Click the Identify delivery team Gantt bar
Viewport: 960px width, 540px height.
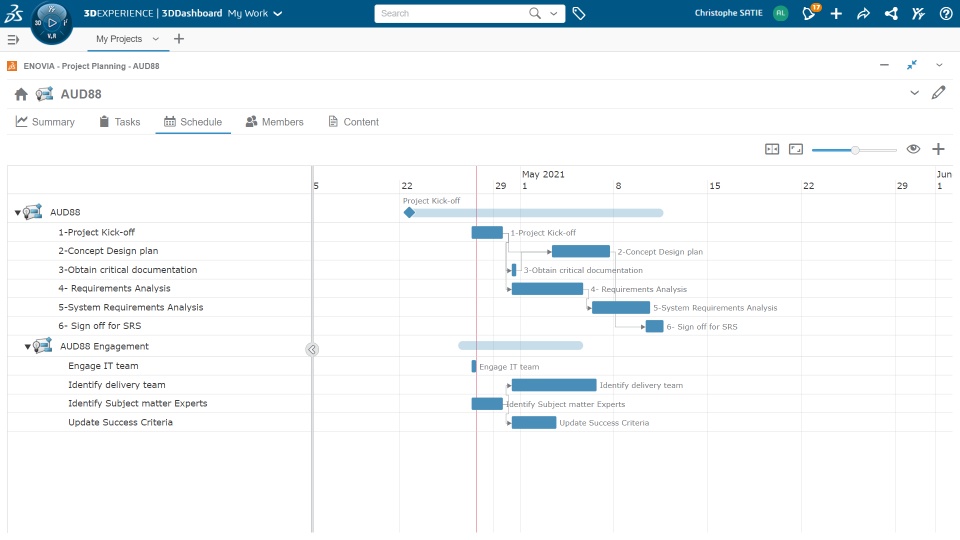pos(554,384)
